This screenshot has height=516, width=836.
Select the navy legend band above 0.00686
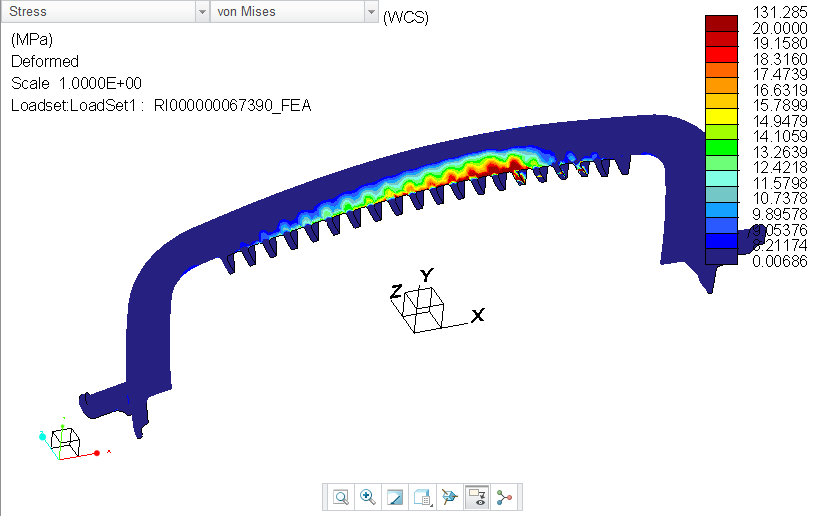[x=721, y=257]
